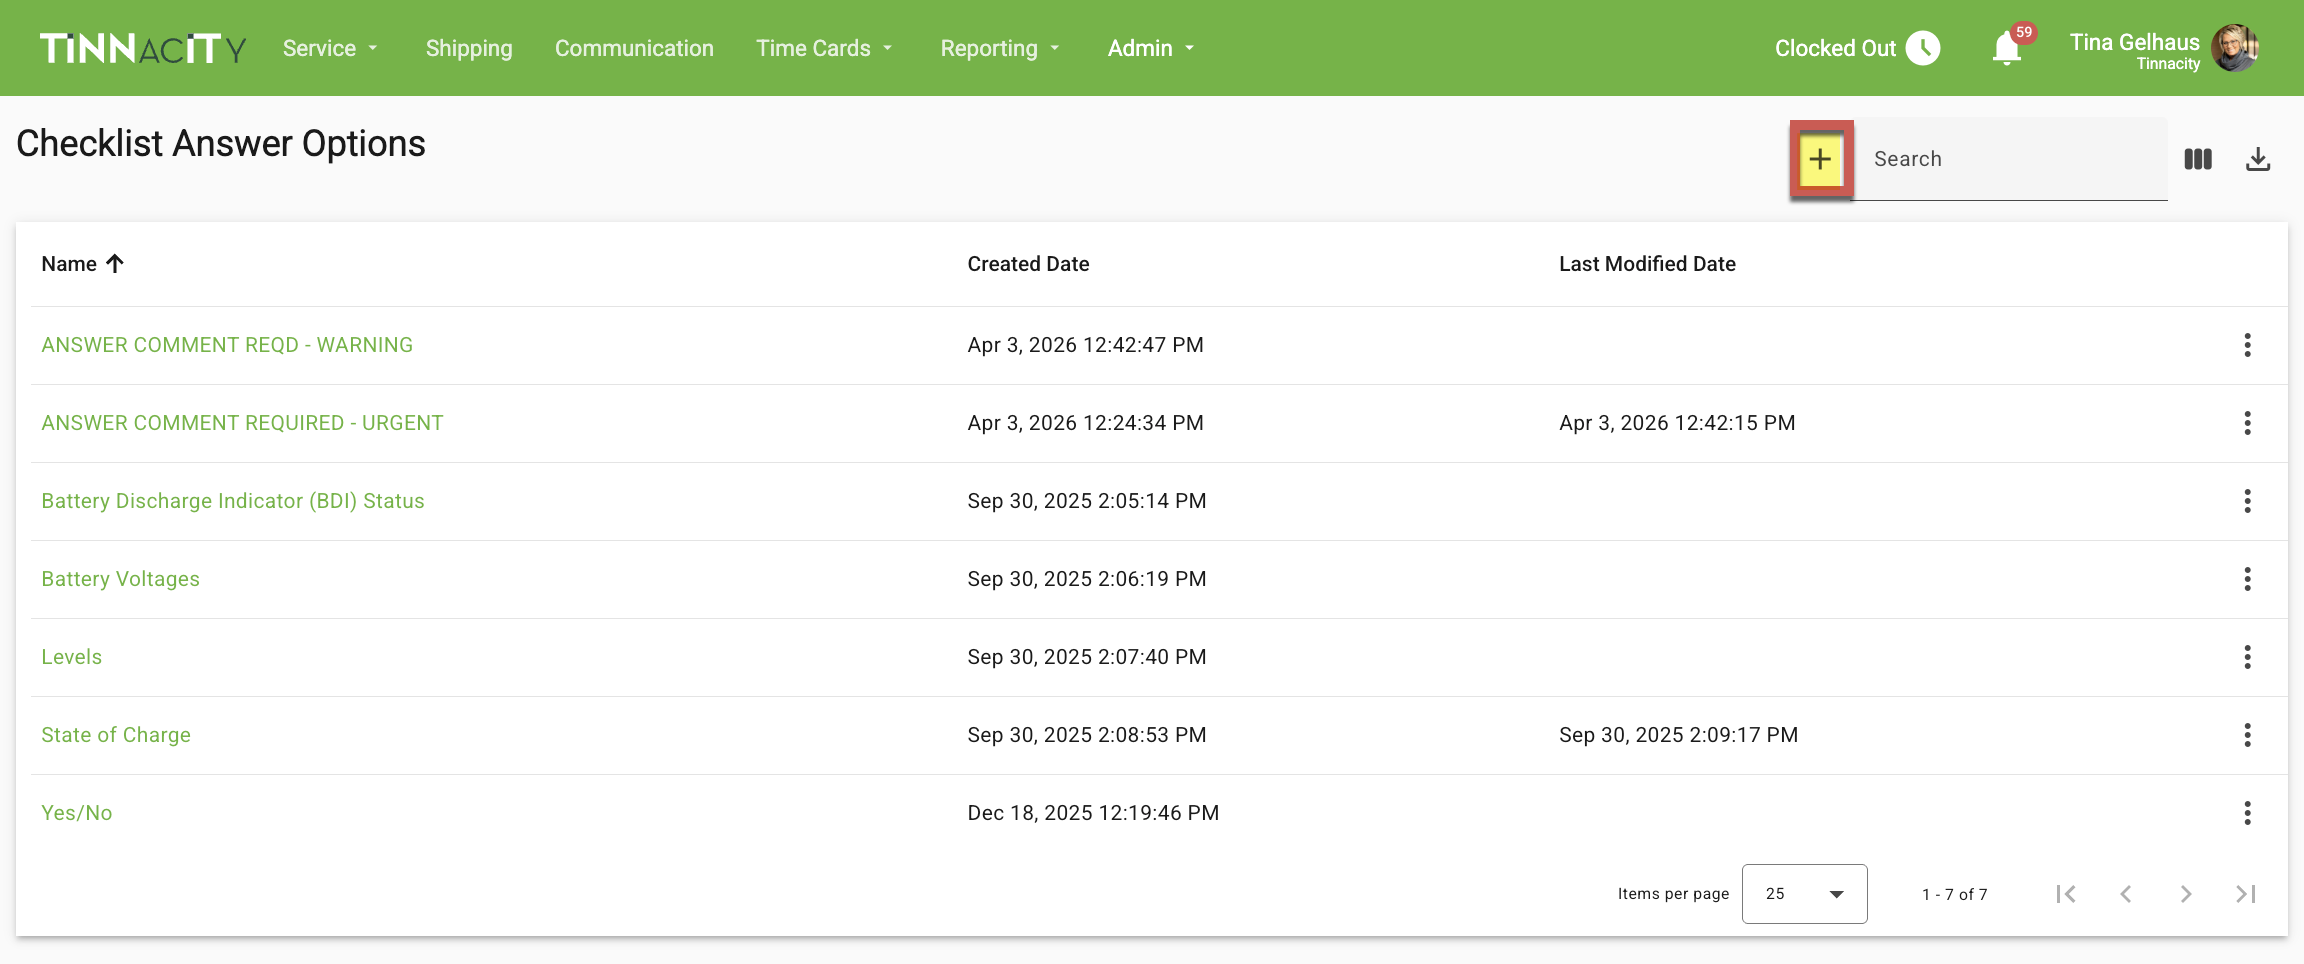The width and height of the screenshot is (2304, 964).
Task: Sort by Last Modified Date column
Action: click(1647, 264)
